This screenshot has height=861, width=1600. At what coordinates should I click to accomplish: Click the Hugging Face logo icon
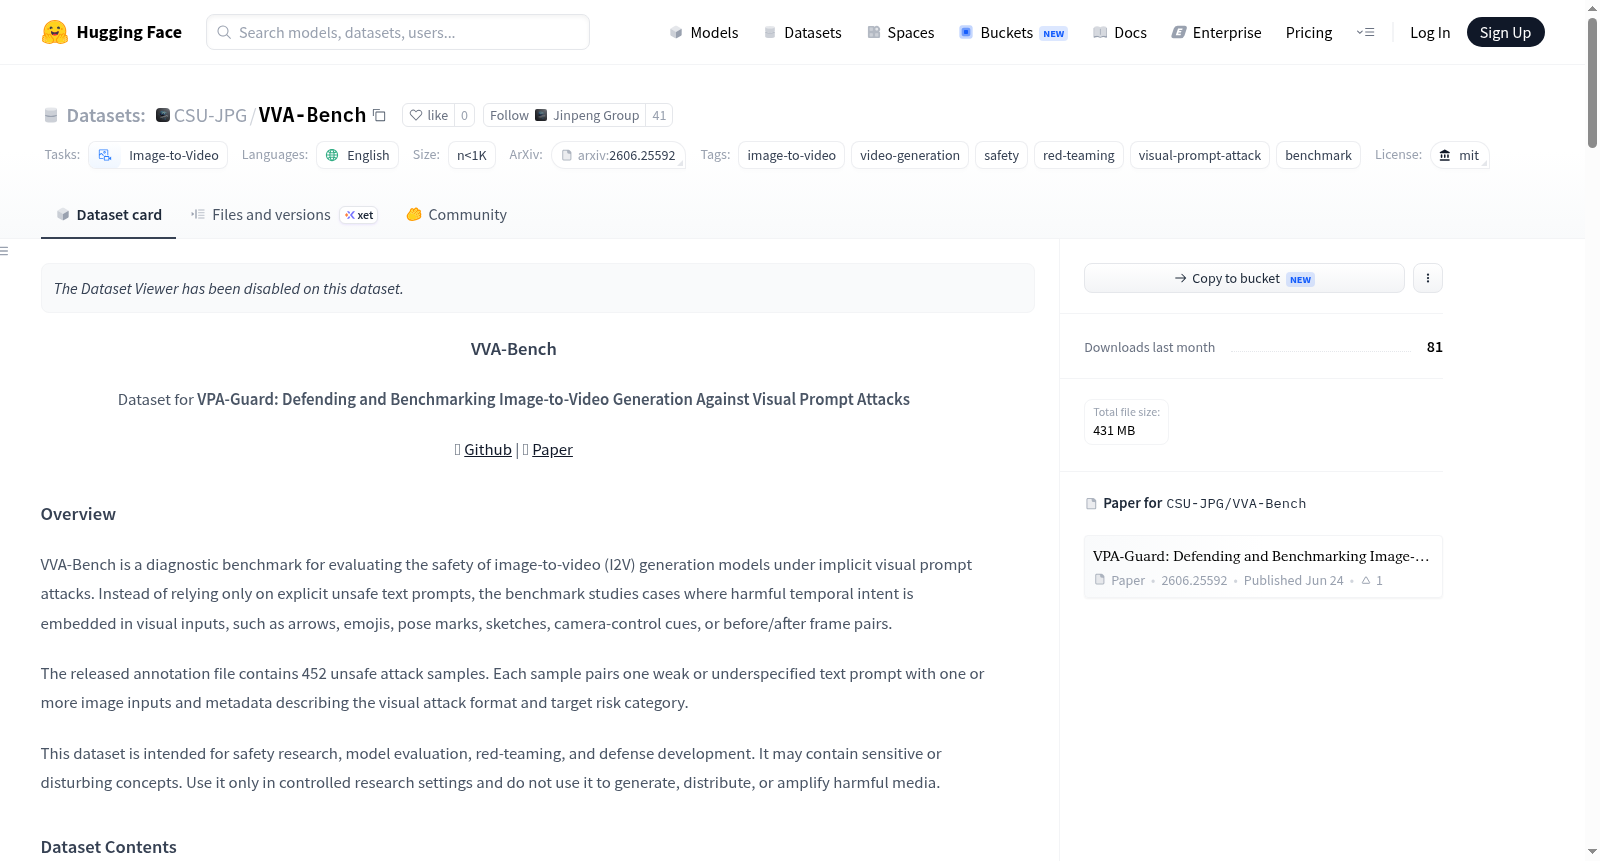(55, 32)
